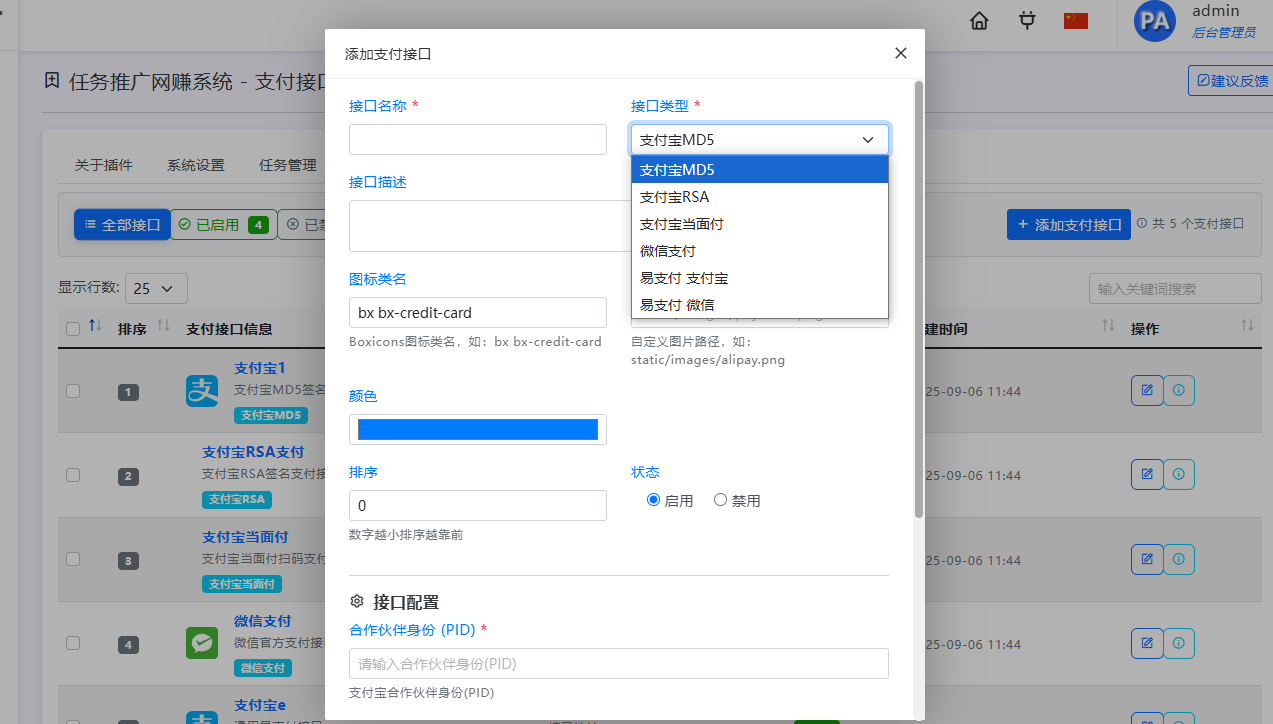Image resolution: width=1273 pixels, height=724 pixels.
Task: Open the 任务管理 tab
Action: (287, 164)
